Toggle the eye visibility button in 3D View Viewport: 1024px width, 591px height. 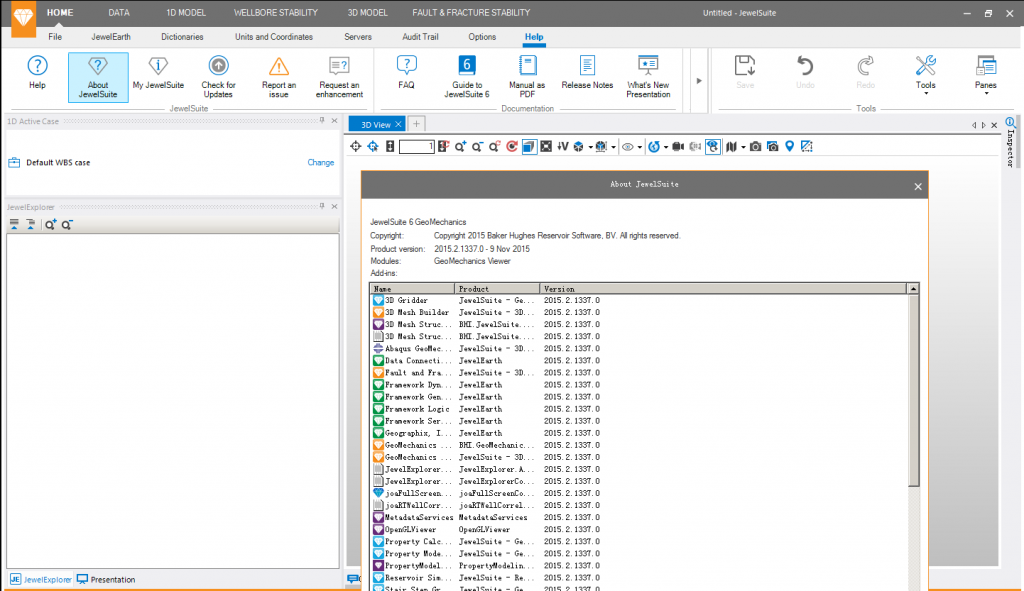(x=628, y=147)
